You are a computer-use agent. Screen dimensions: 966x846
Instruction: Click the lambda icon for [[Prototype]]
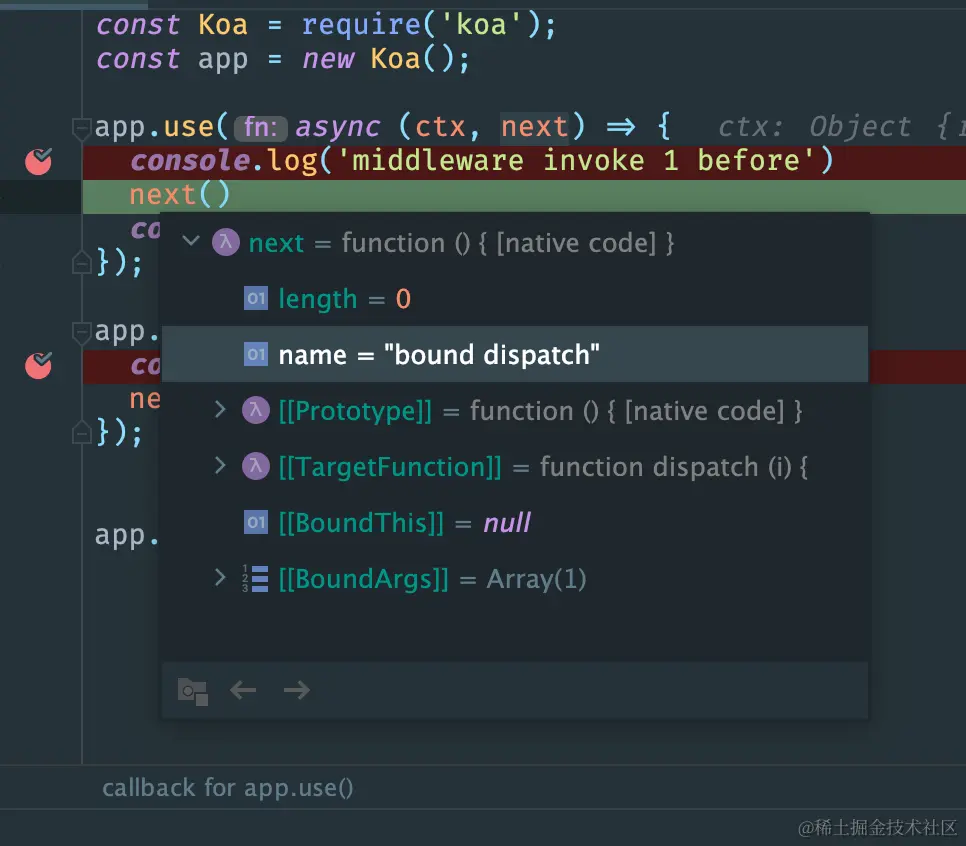click(x=256, y=410)
